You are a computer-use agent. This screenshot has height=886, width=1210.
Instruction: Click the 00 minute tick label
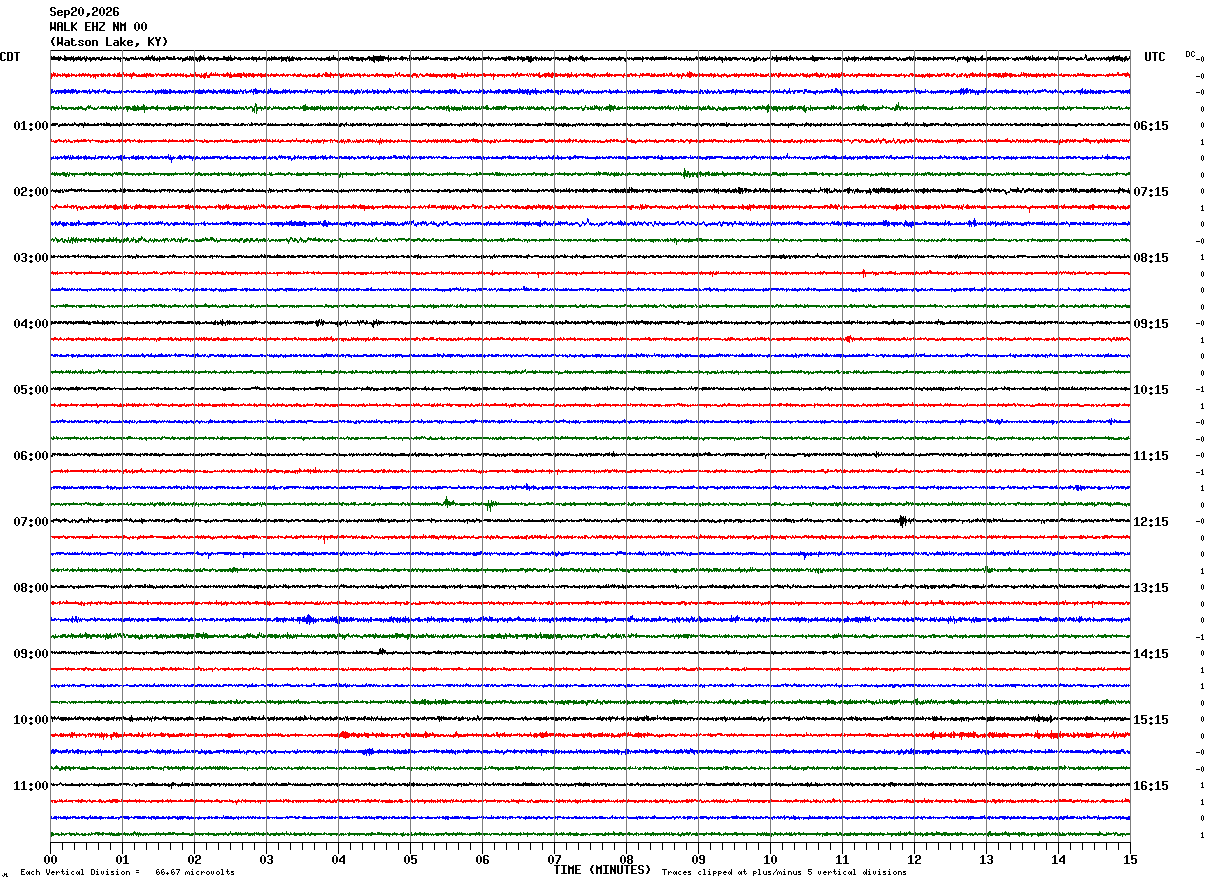point(50,859)
